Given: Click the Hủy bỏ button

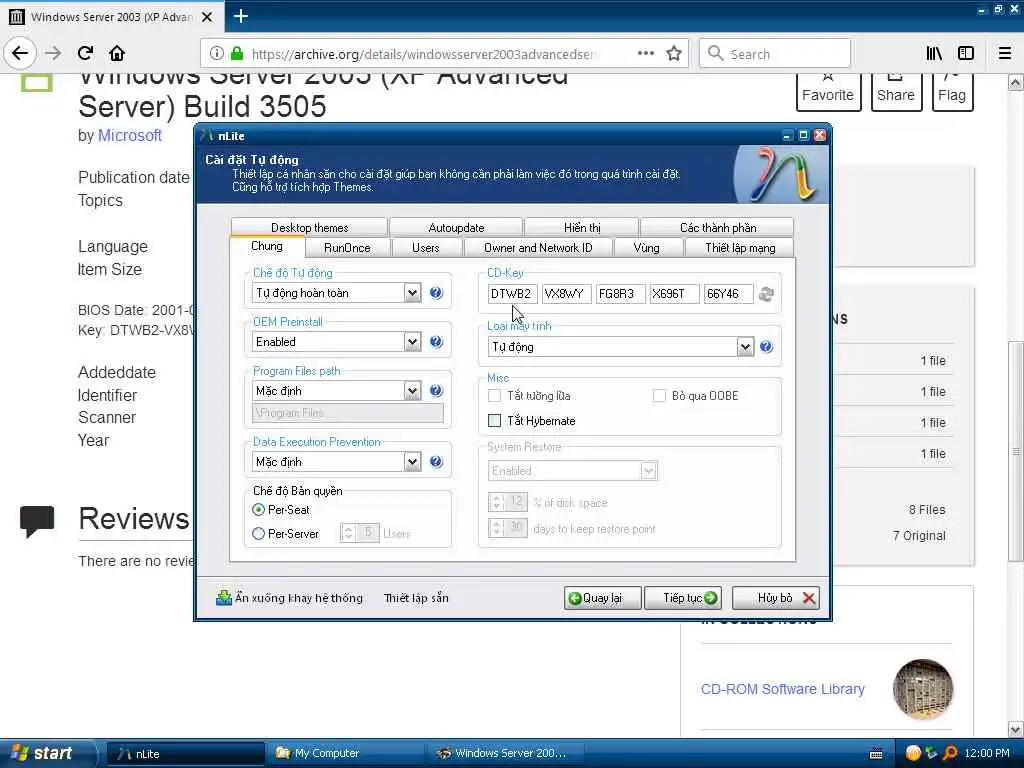Looking at the screenshot, I should [776, 598].
